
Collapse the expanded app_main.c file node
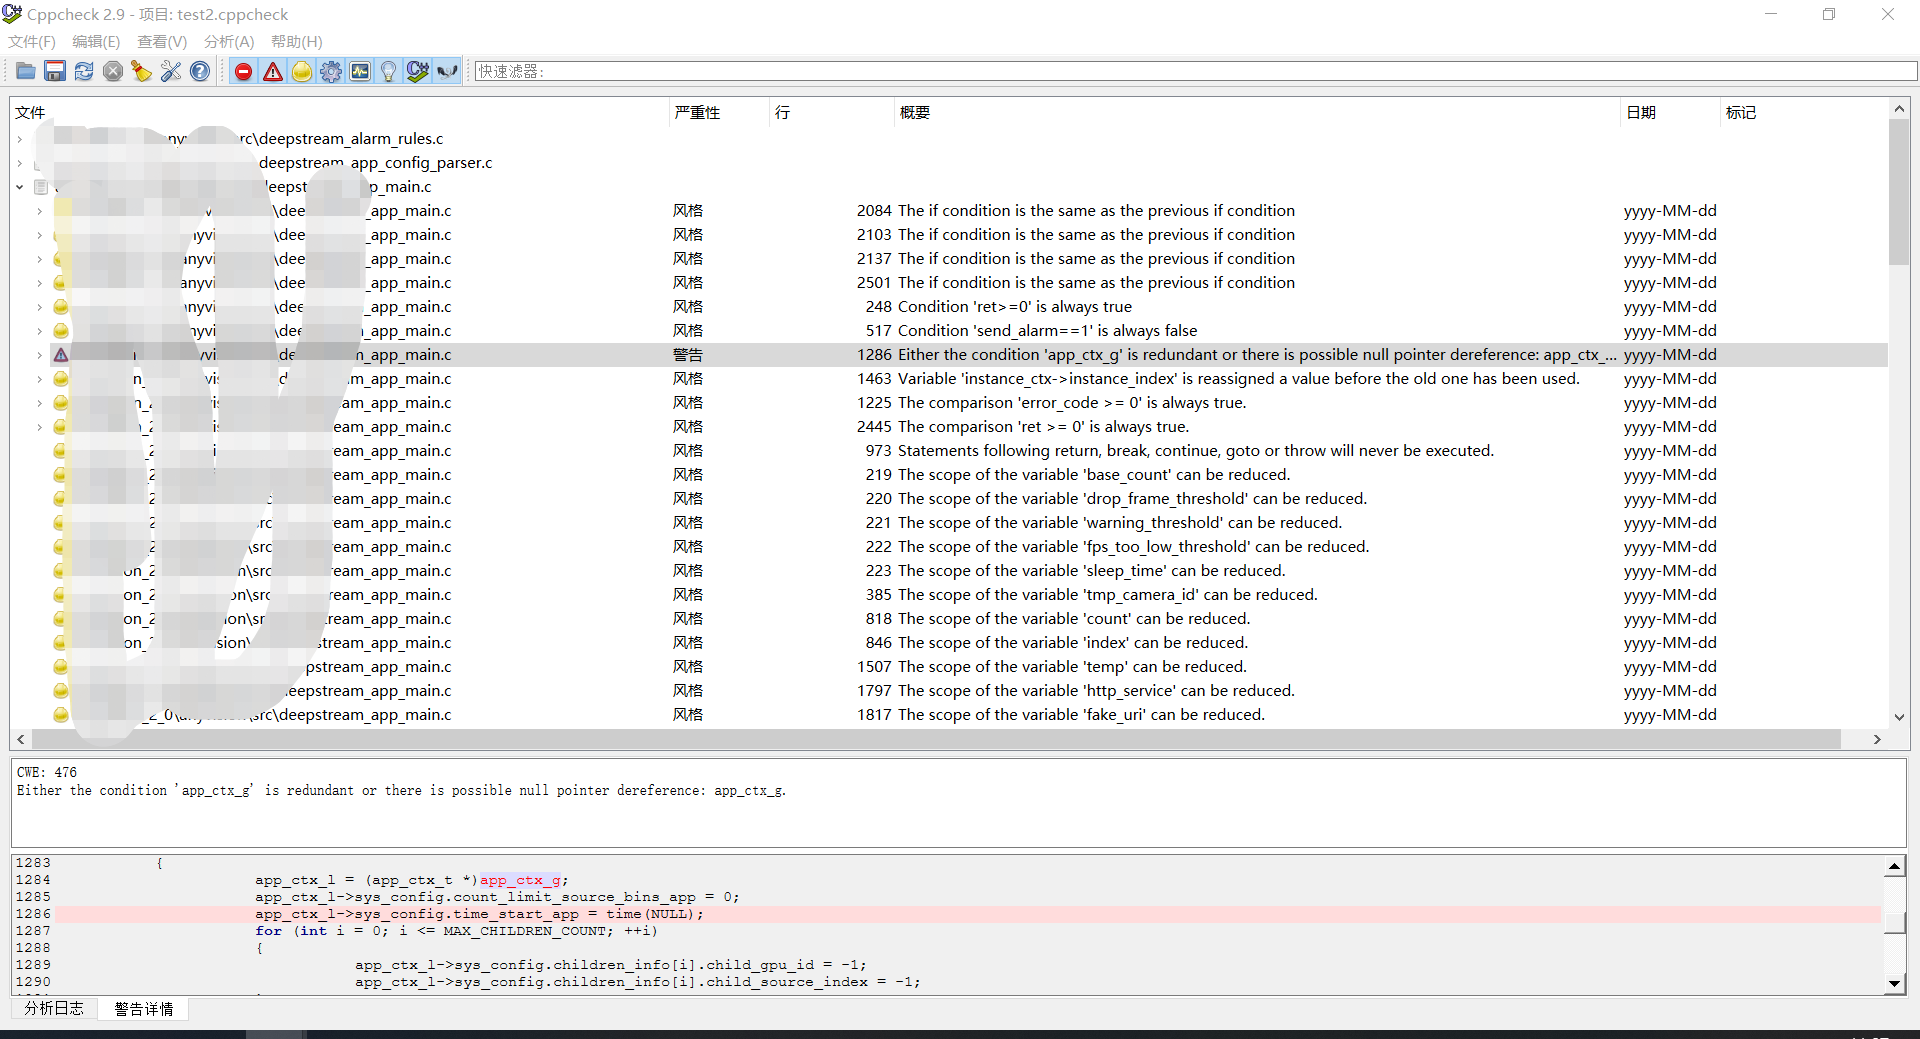pos(20,187)
